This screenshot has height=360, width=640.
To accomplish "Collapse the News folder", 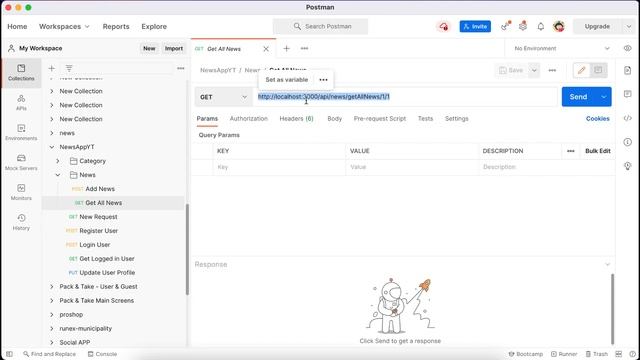I will click(58, 175).
